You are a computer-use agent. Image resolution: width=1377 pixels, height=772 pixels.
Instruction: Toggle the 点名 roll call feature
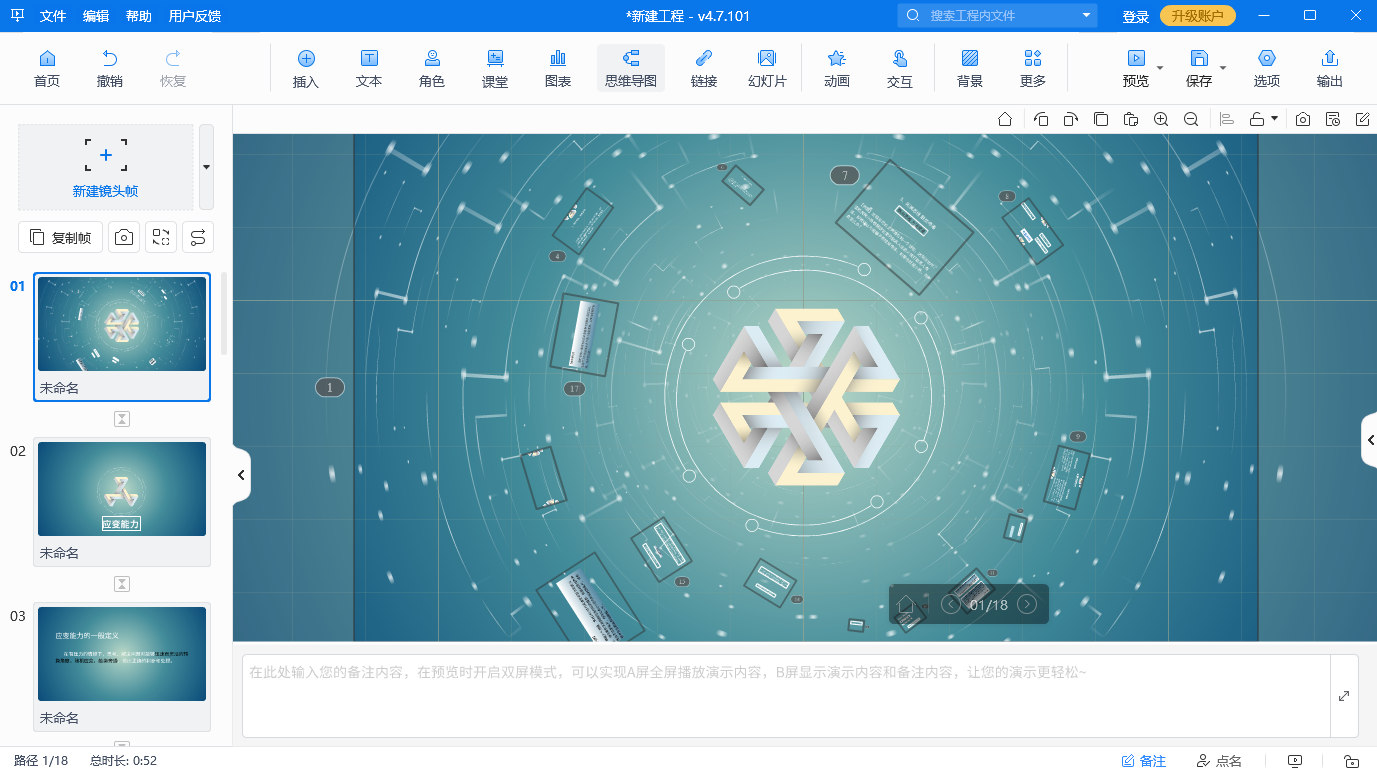[1219, 761]
